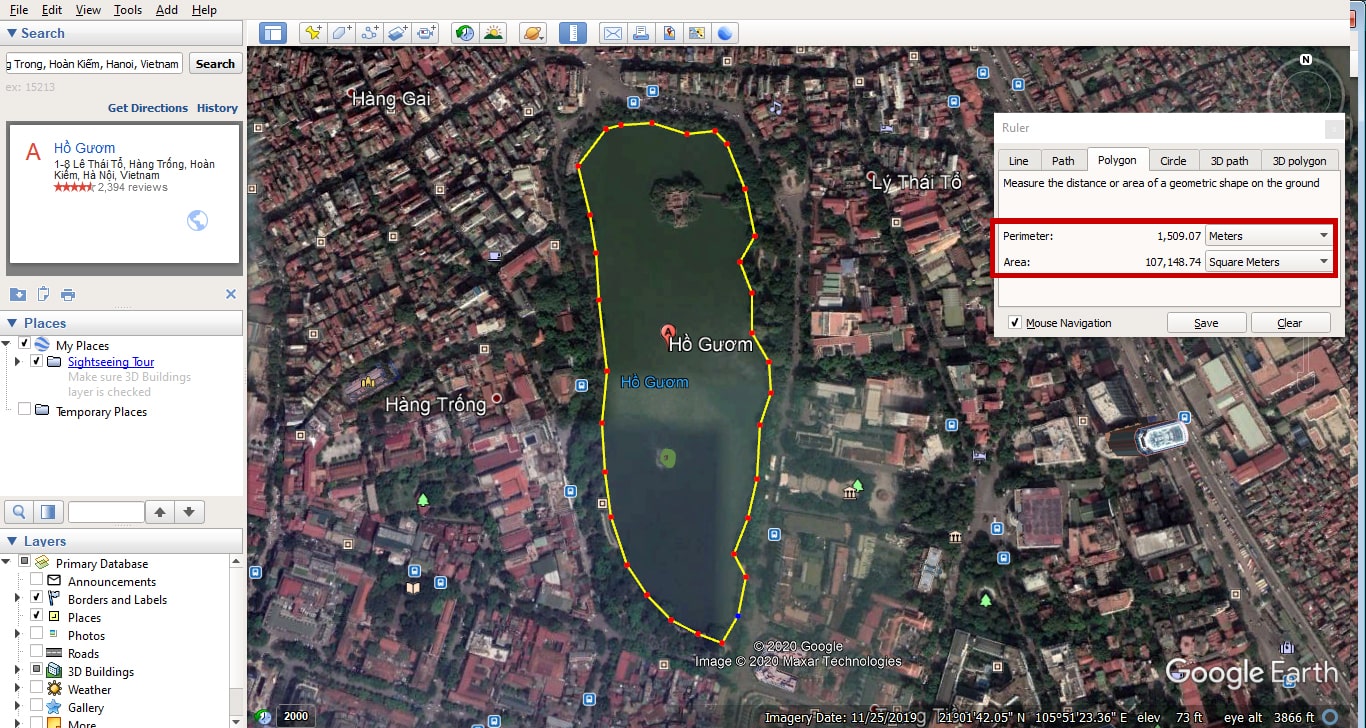Hide the sidebar using the toolbar panel icon
The width and height of the screenshot is (1366, 728).
point(273,33)
